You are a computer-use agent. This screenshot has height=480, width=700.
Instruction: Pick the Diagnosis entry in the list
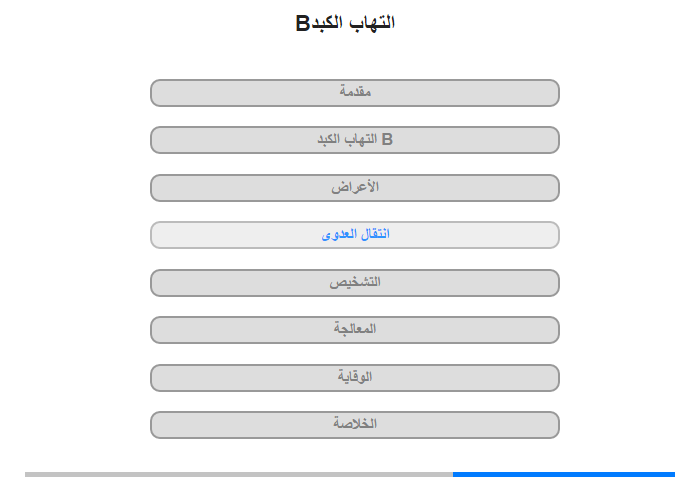click(x=354, y=283)
